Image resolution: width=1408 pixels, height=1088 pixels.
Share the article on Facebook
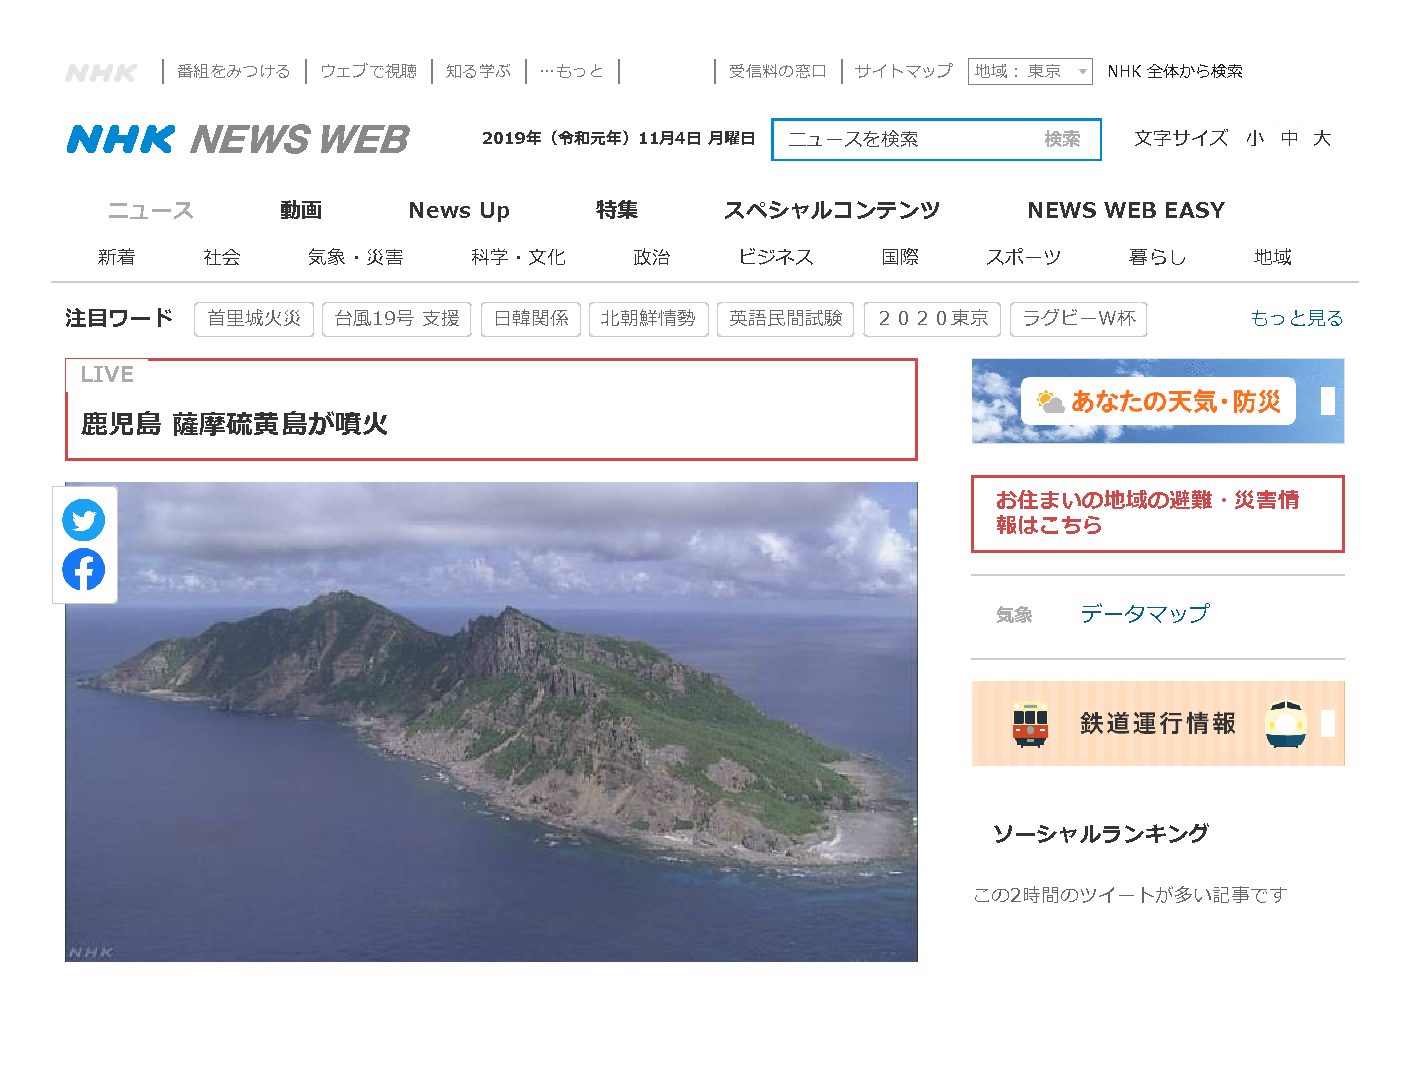click(x=84, y=569)
